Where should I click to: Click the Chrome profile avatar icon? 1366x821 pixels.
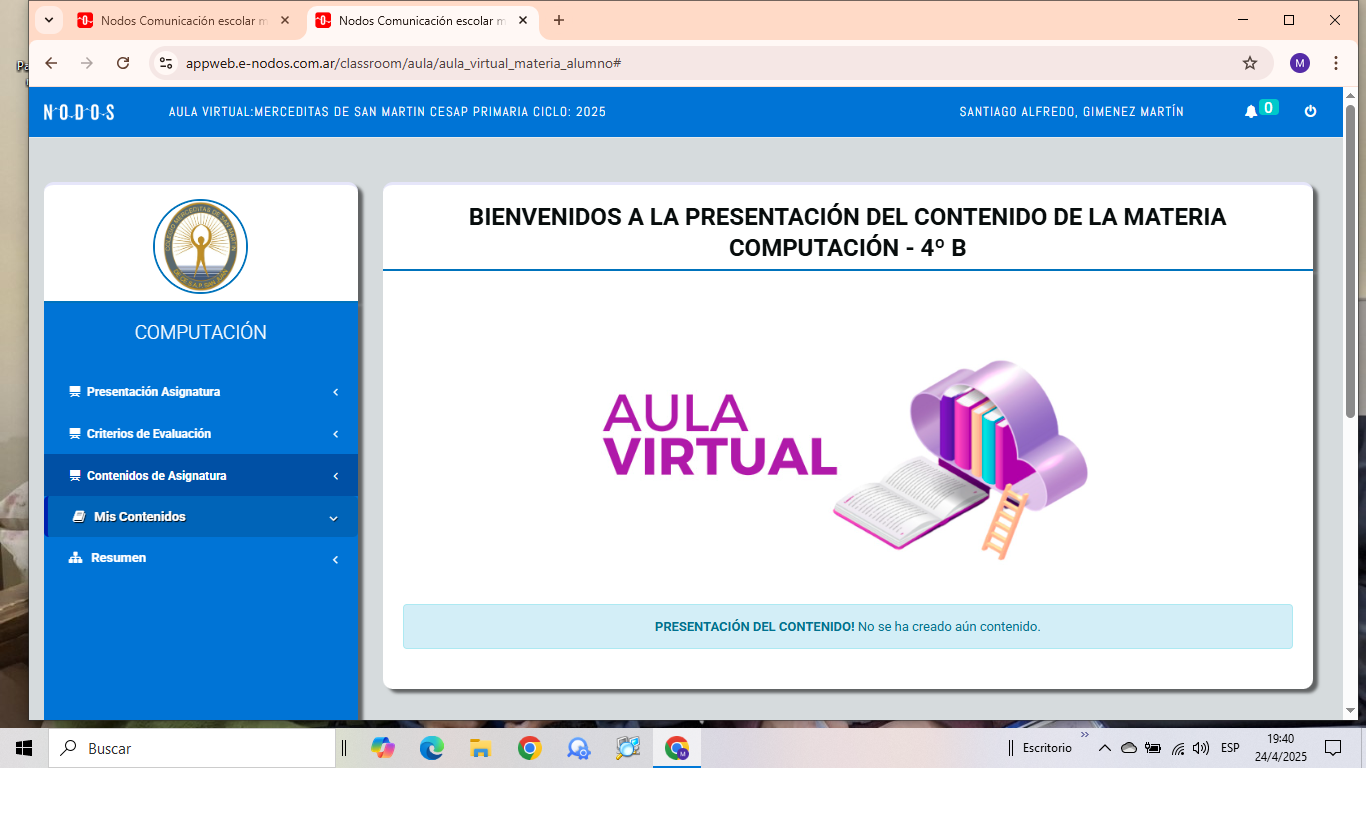[x=1299, y=63]
